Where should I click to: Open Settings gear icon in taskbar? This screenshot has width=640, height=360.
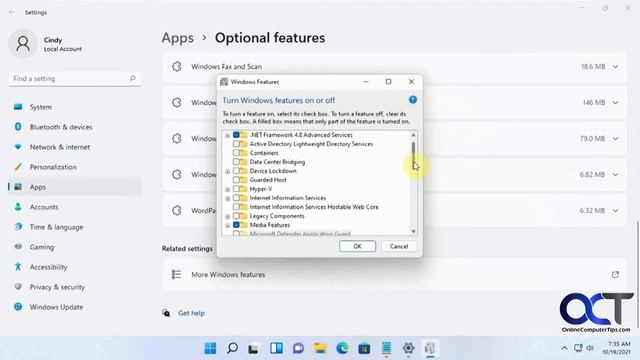408,348
